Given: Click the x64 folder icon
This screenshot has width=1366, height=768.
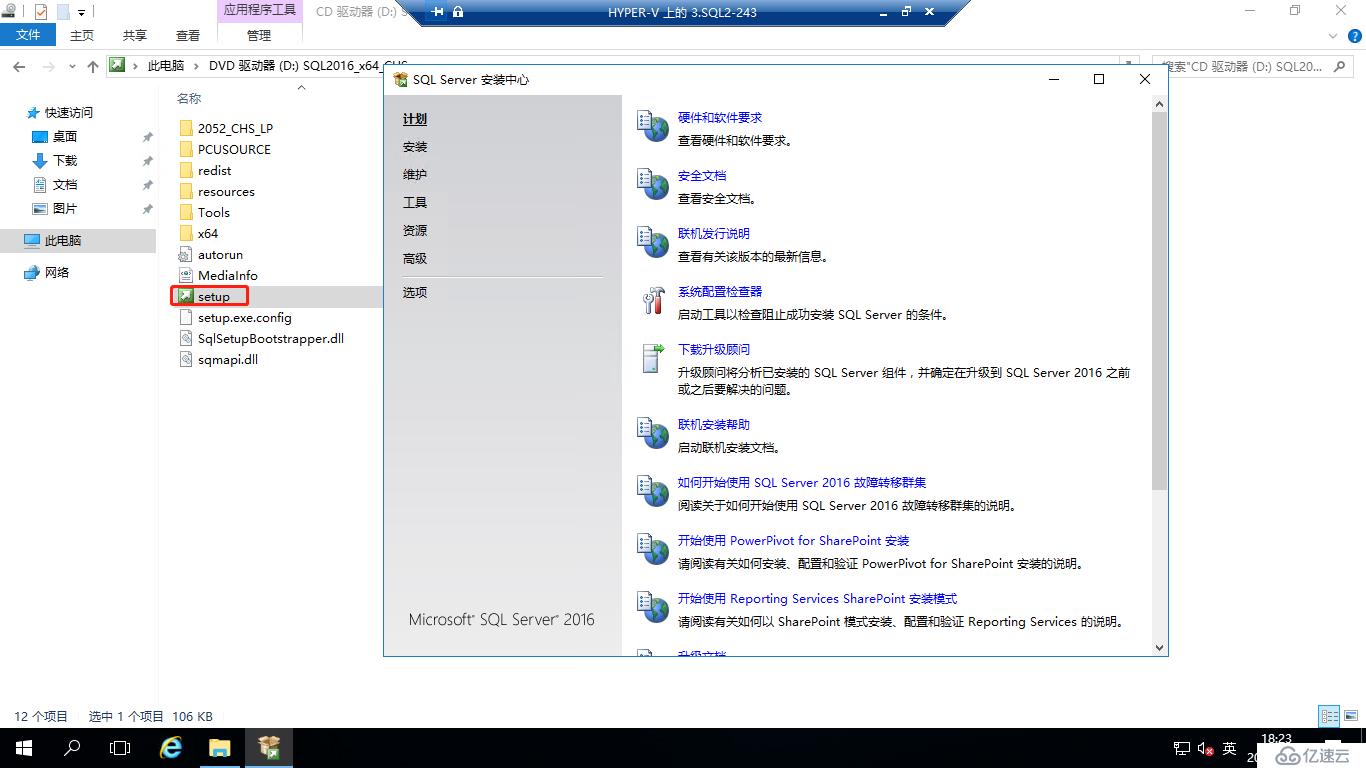Looking at the screenshot, I should 186,233.
